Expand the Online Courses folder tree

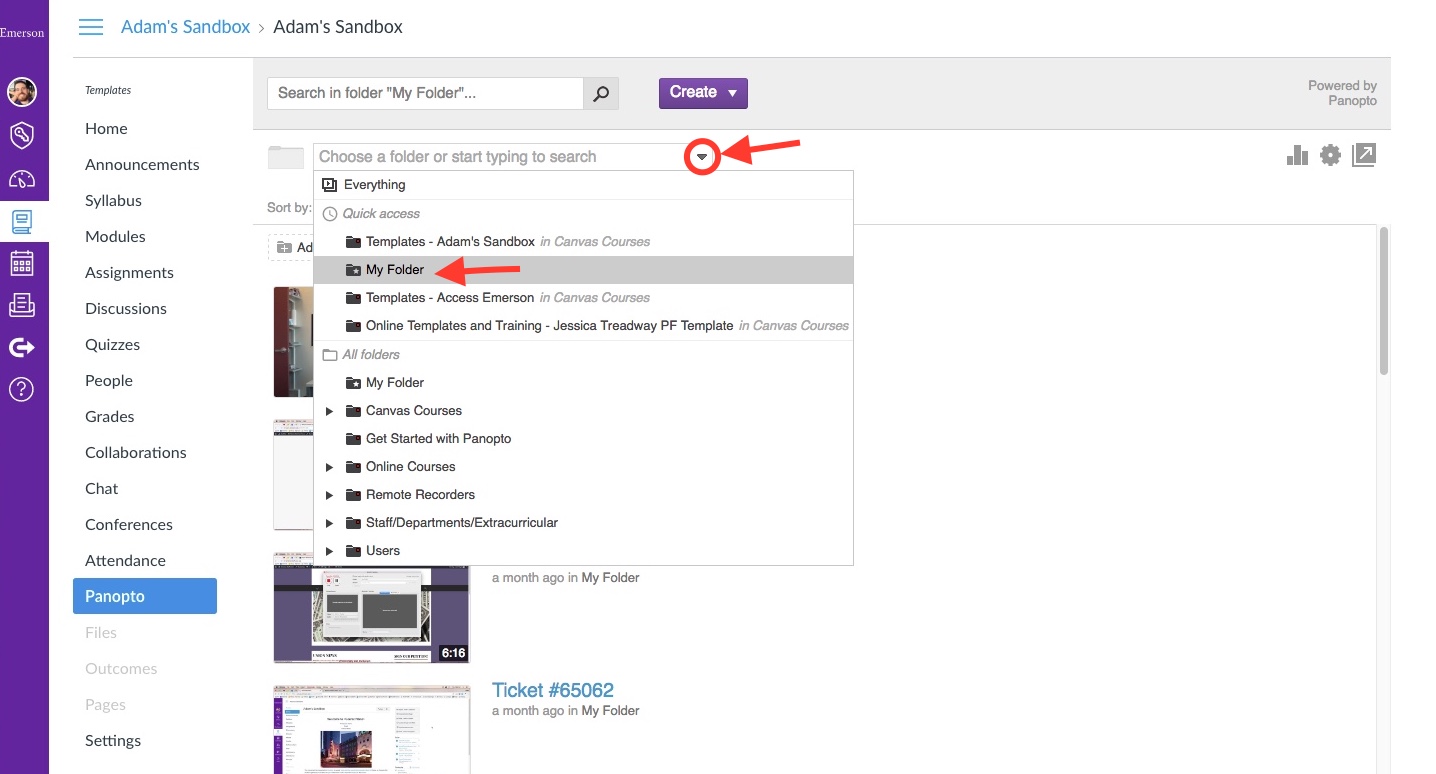click(329, 467)
